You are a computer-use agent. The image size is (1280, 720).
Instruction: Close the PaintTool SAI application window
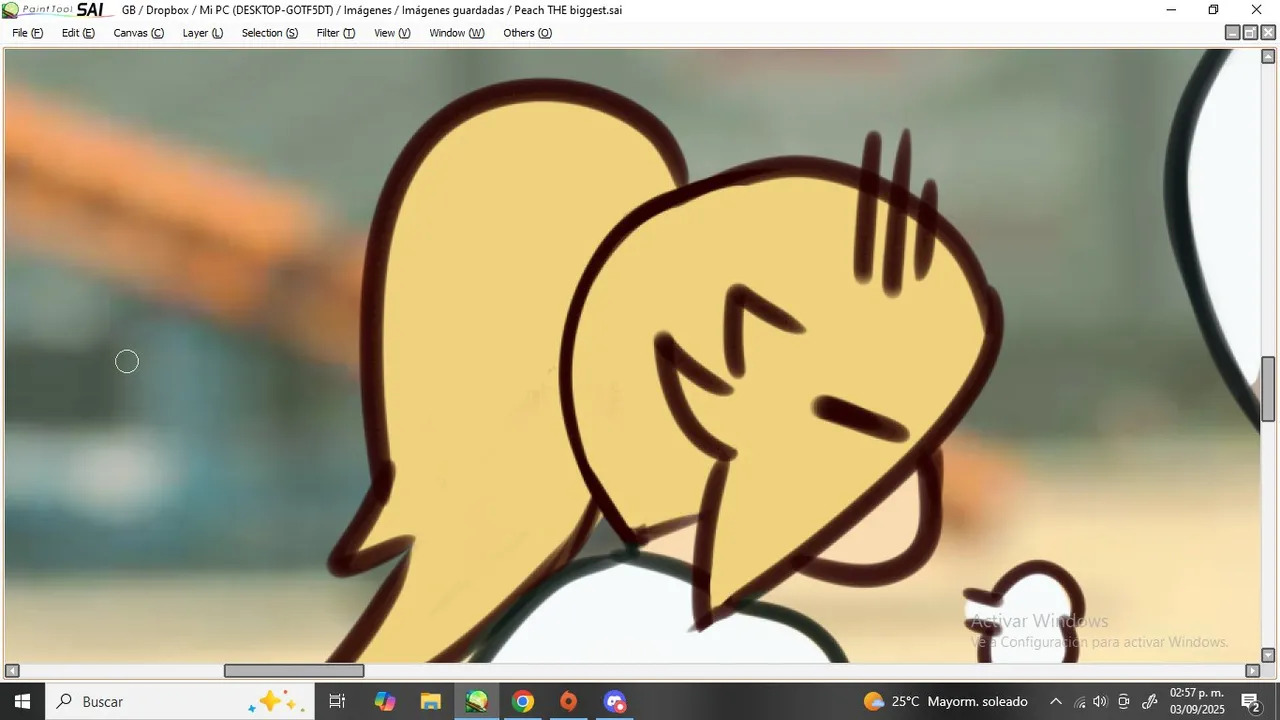[1257, 10]
